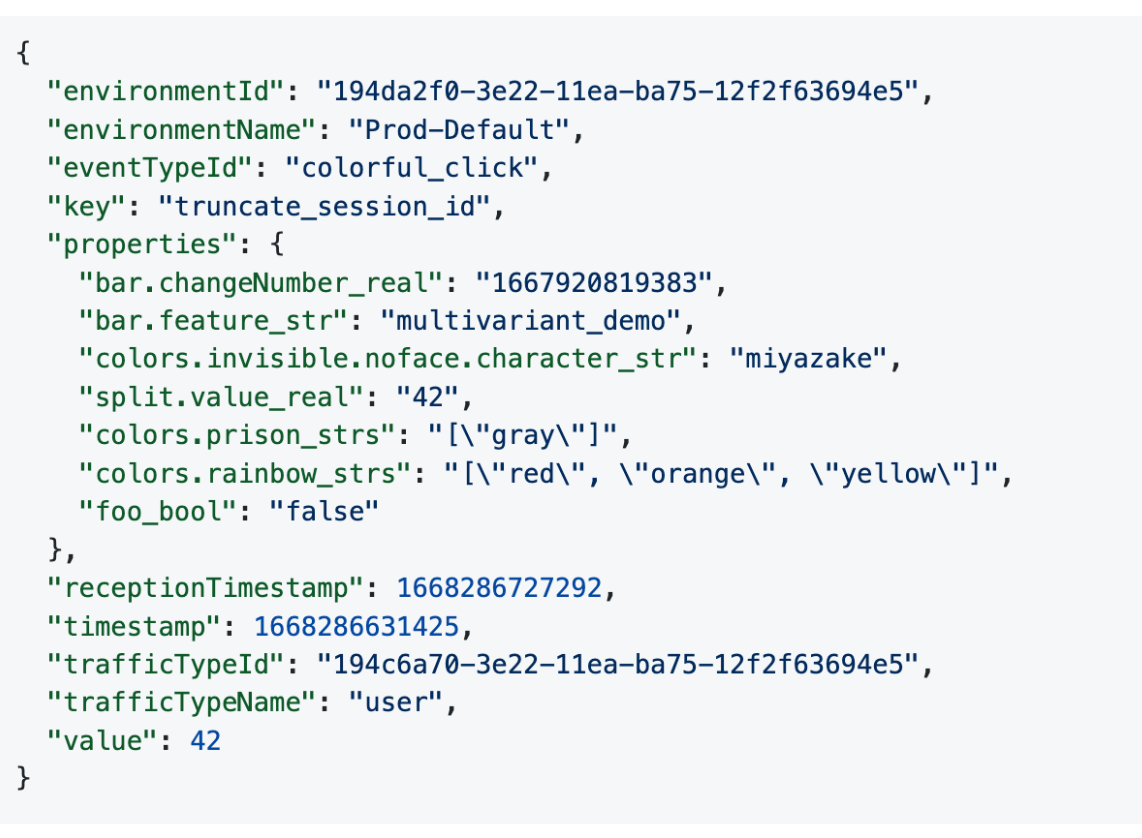
Task: Click the "trafficTypeName" key name
Action: pos(184,702)
